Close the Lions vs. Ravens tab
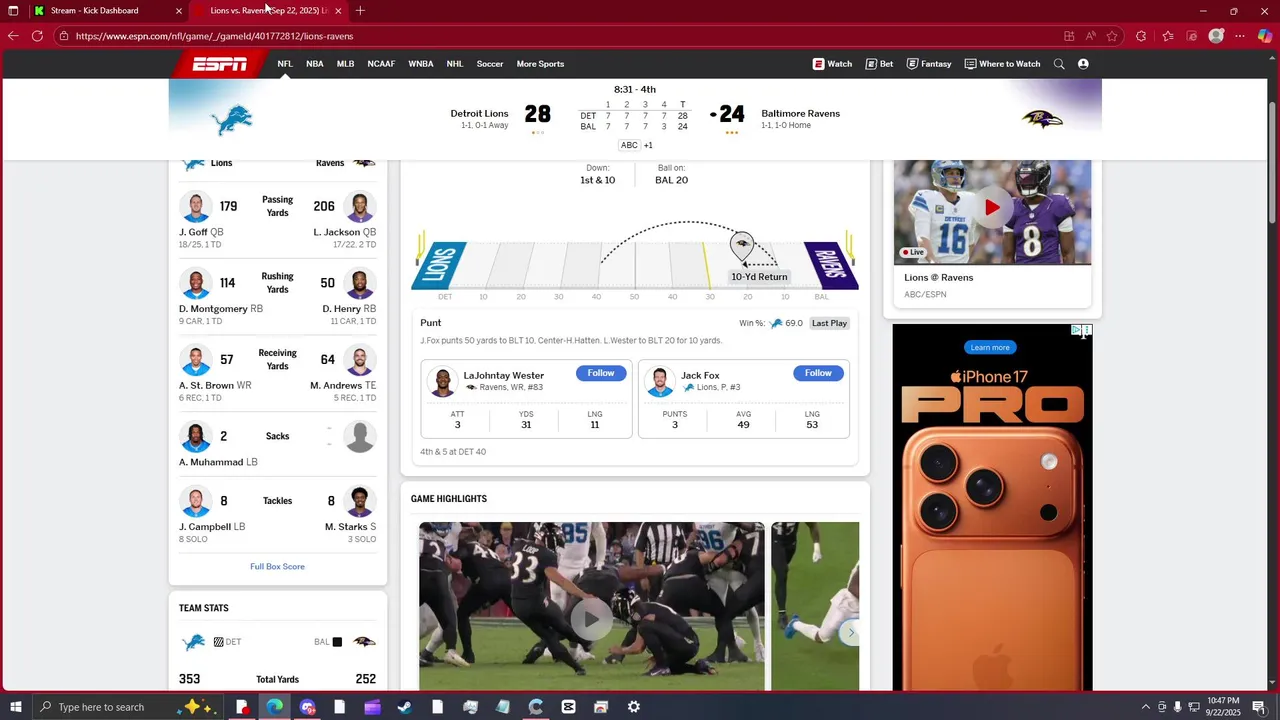 tap(338, 11)
